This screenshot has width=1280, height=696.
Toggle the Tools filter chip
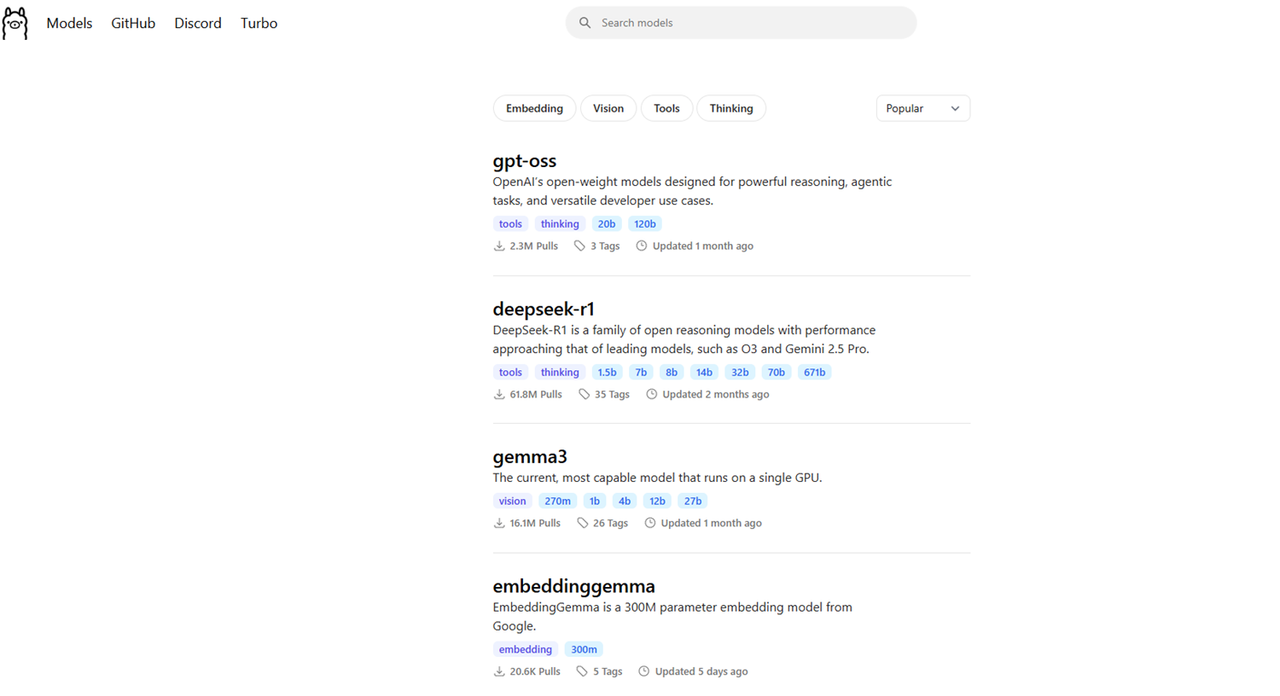click(666, 108)
